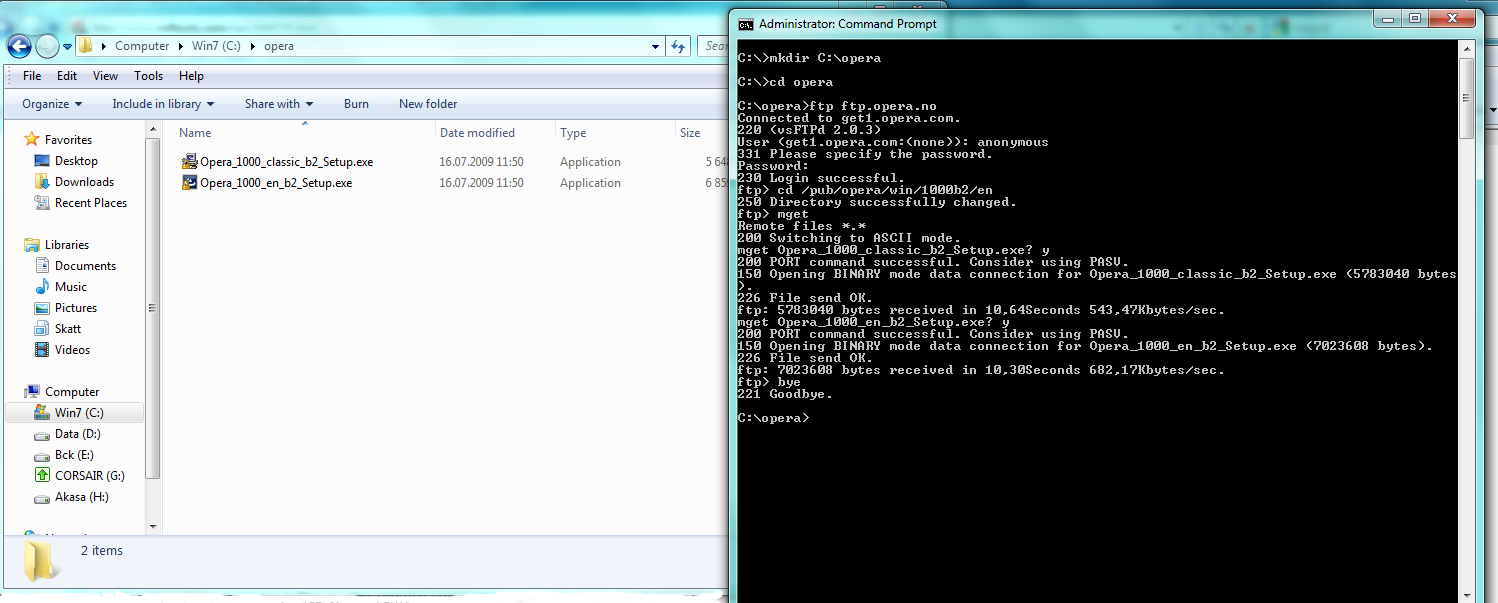Click the Back arrow in Explorer
Viewport: 1498px width, 603px height.
[x=19, y=46]
